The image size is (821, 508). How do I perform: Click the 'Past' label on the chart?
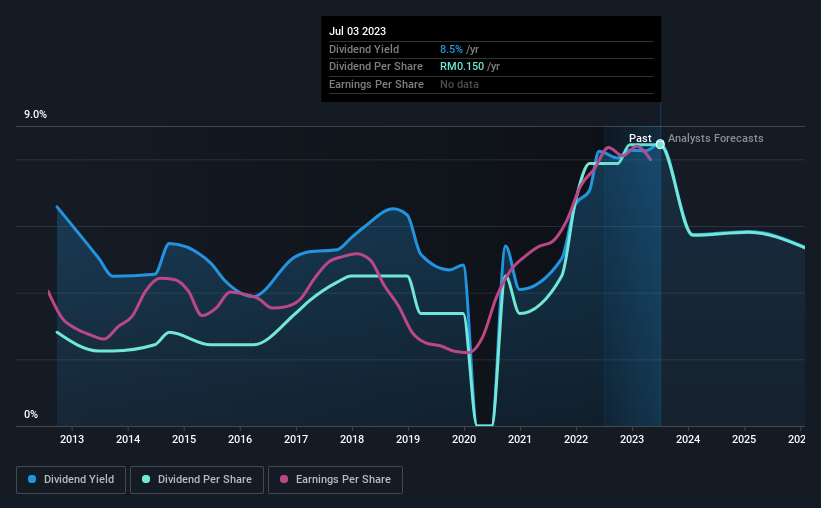pyautogui.click(x=640, y=138)
